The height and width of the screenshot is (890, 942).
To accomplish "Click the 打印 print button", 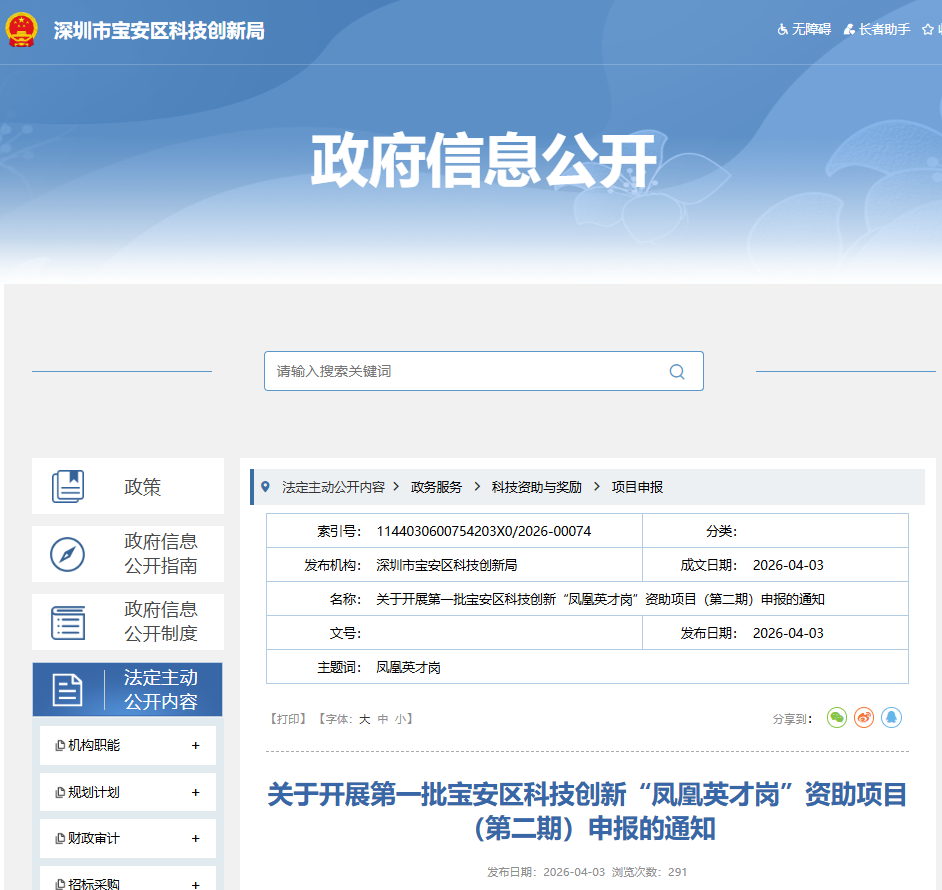I will click(288, 718).
